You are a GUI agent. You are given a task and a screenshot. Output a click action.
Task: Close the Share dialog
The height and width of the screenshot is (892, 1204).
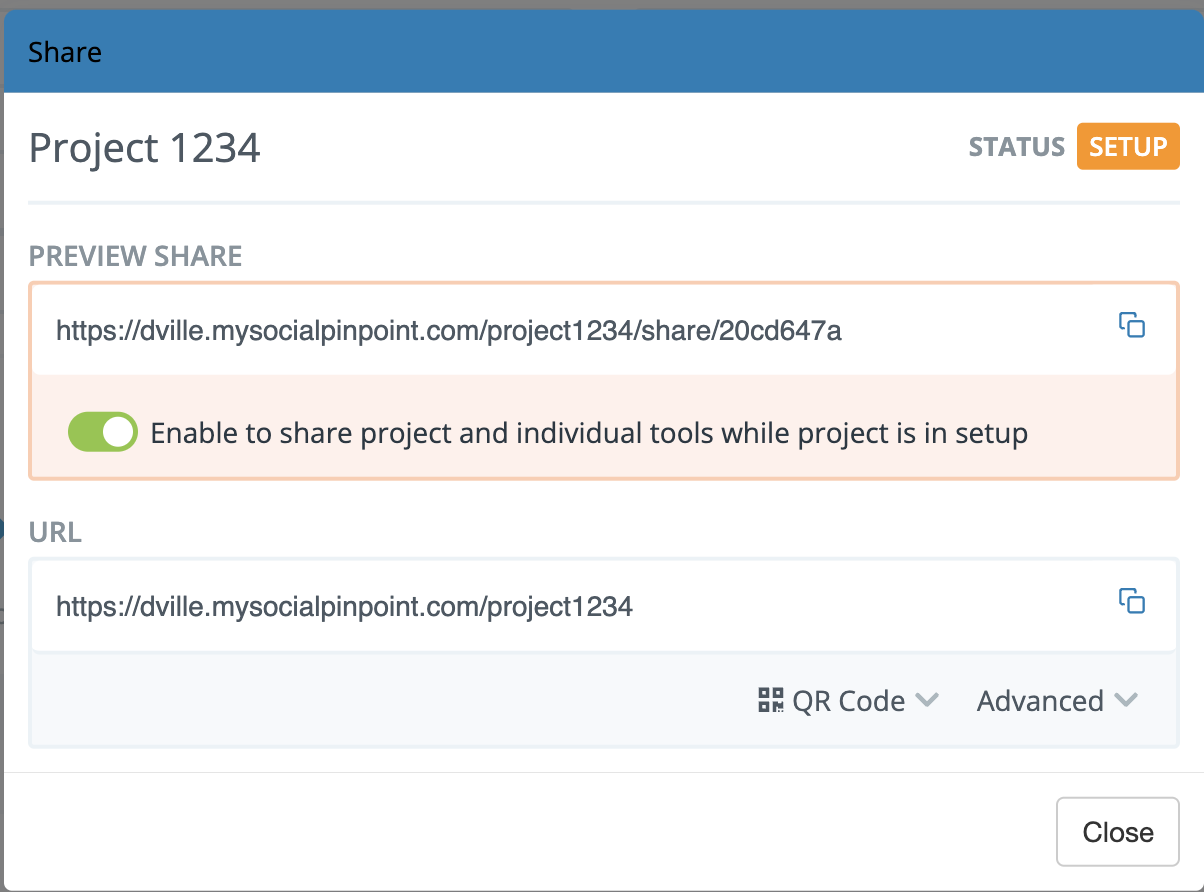point(1117,831)
